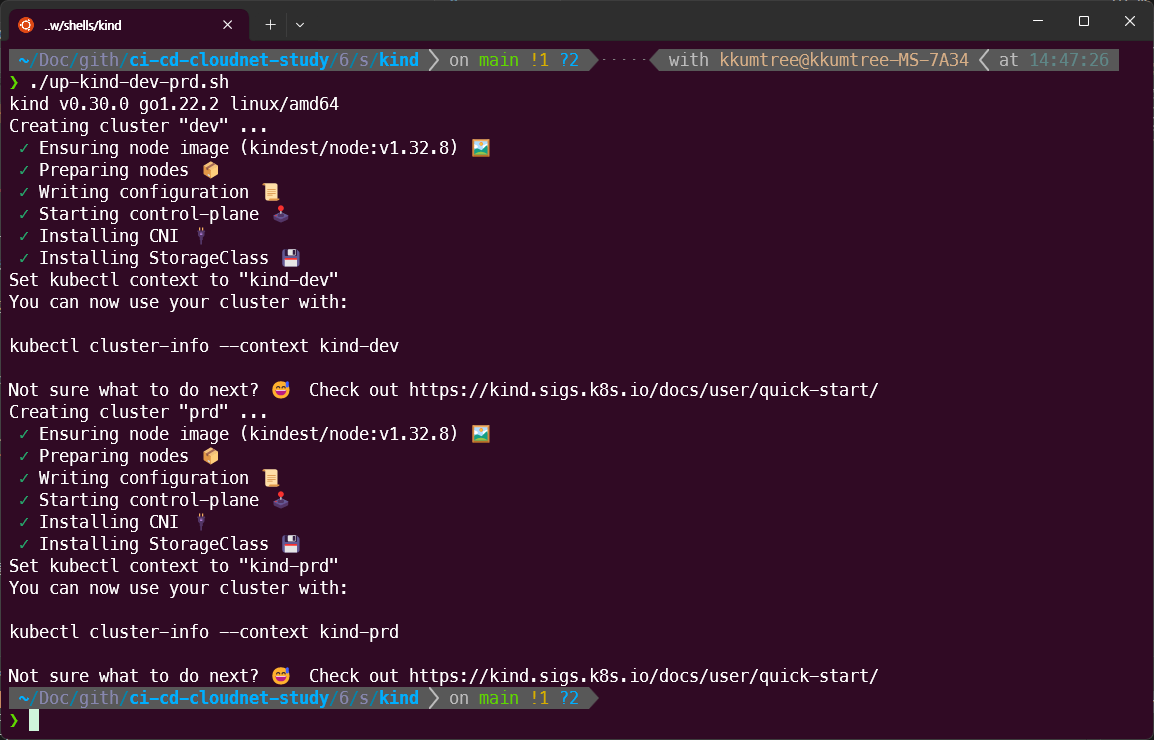Click the joystick emoji after the dev Starting control-plane
The image size is (1154, 740).
pos(280,214)
